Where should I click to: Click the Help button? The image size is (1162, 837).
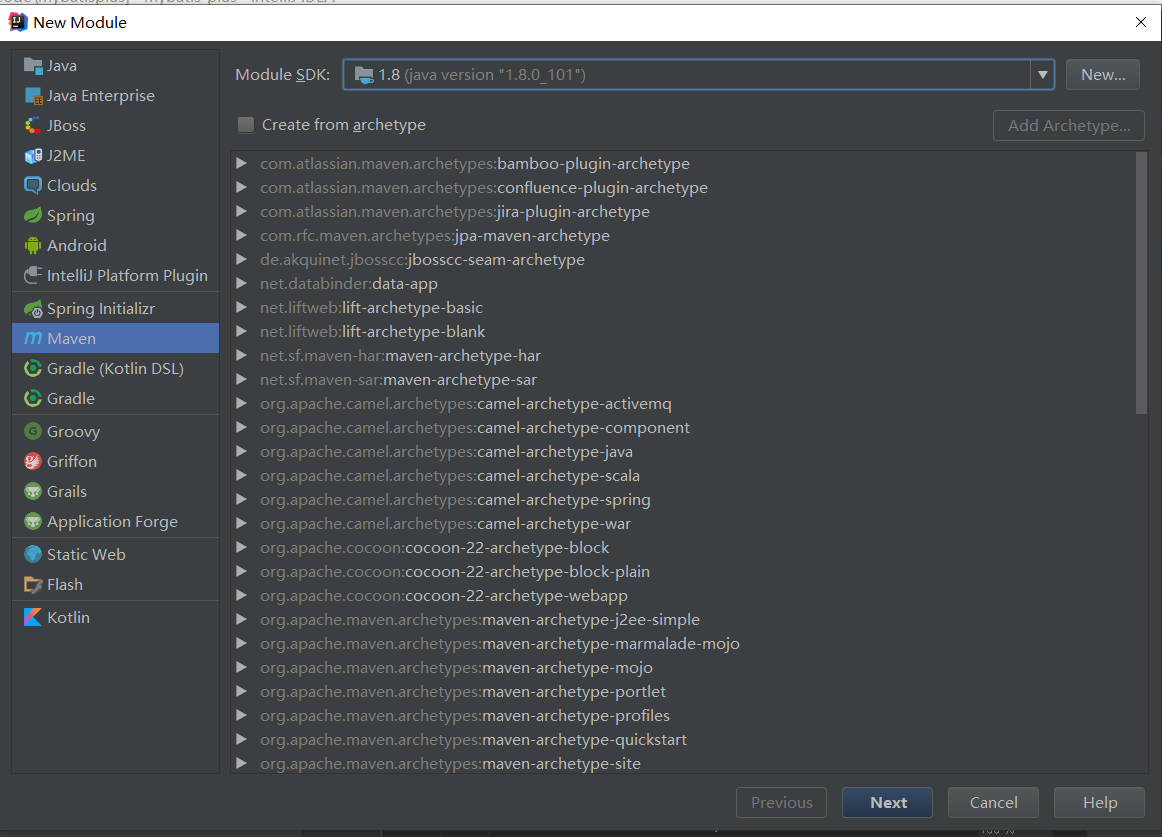(x=1099, y=802)
